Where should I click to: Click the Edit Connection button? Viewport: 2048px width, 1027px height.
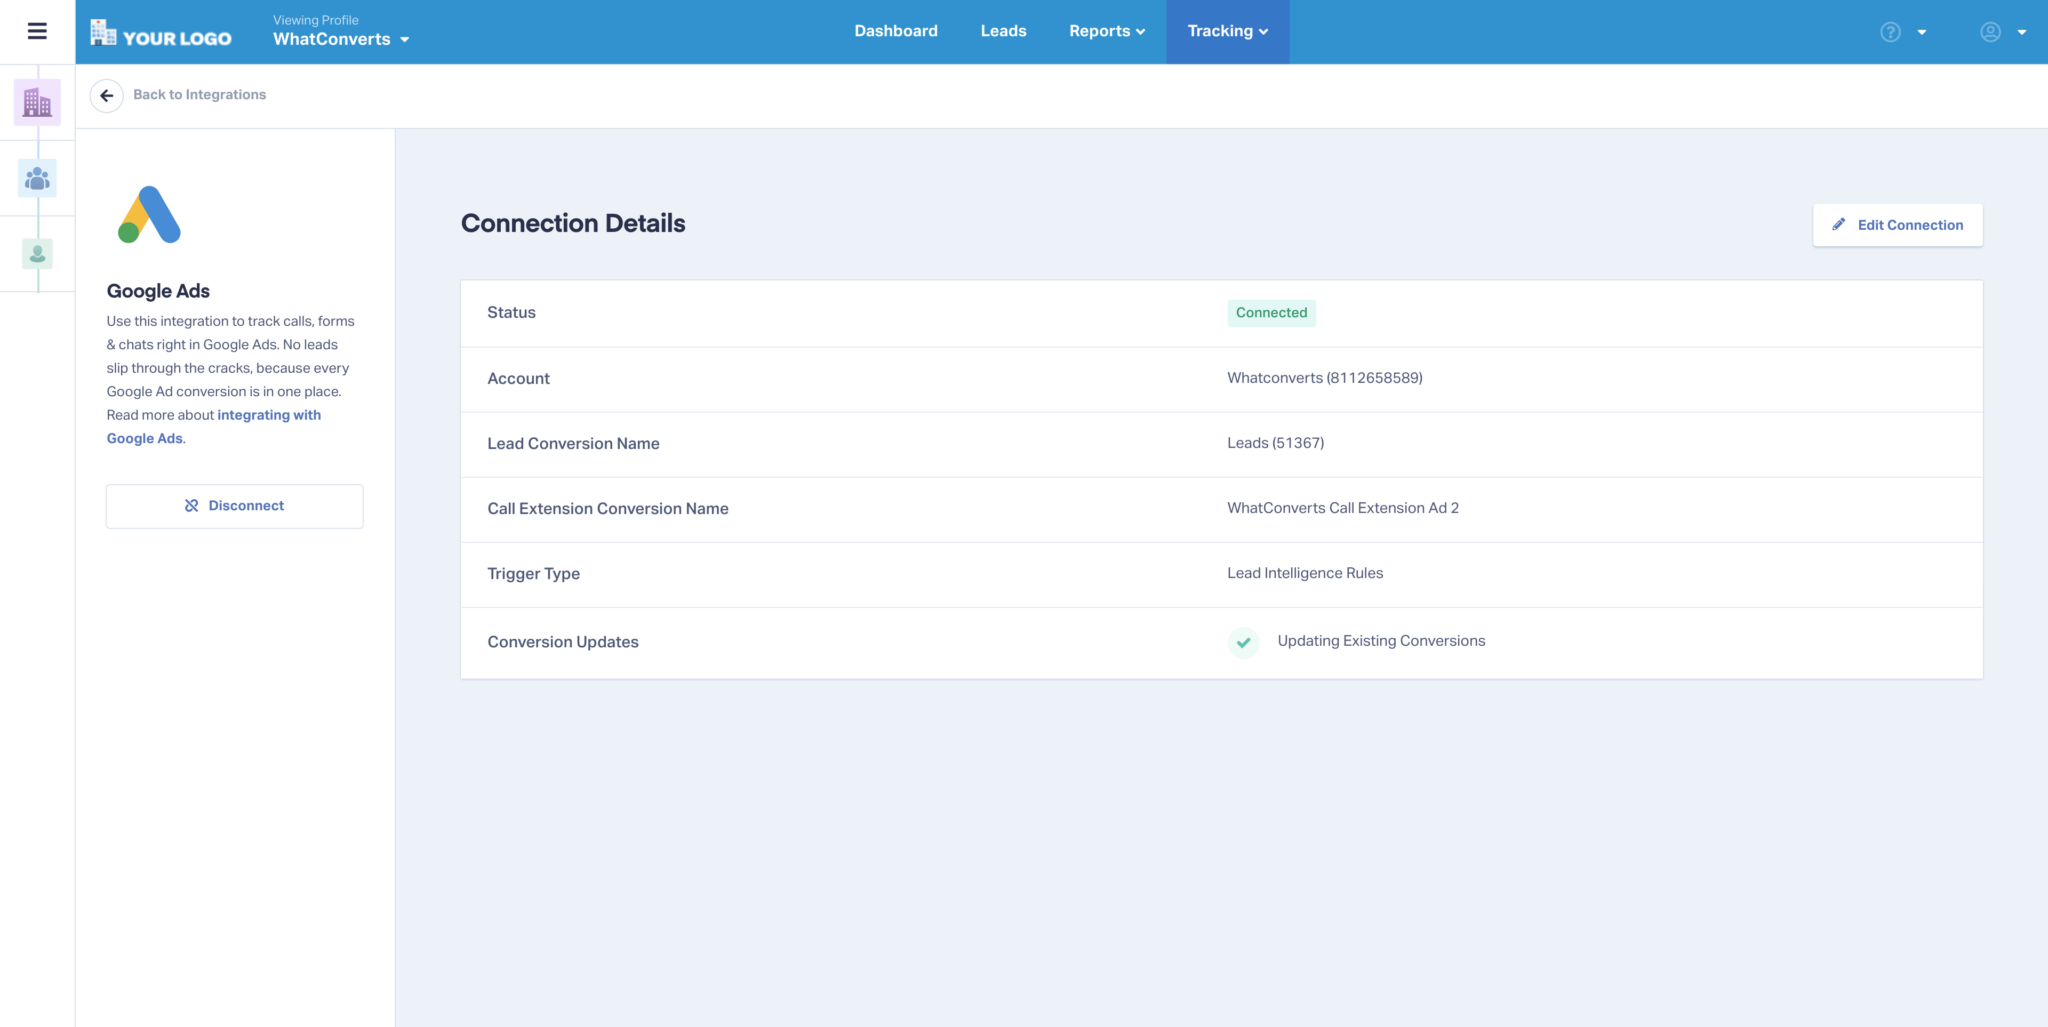(1897, 225)
